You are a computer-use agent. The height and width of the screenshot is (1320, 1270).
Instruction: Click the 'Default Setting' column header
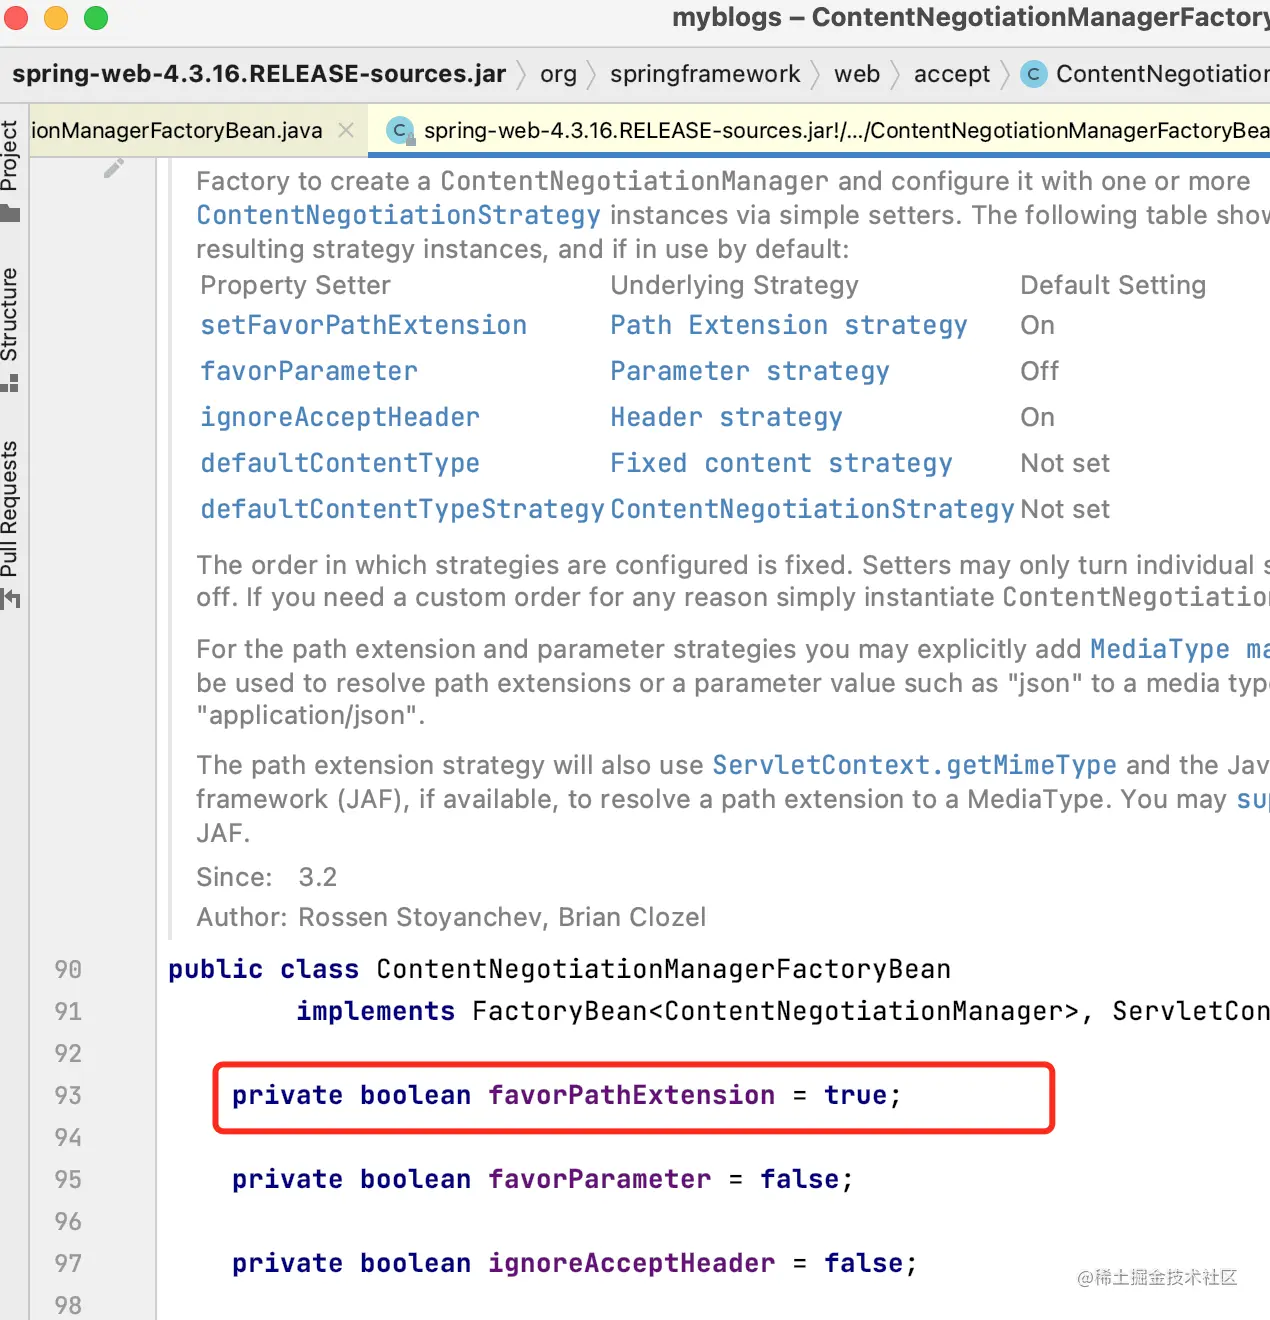coord(1113,285)
